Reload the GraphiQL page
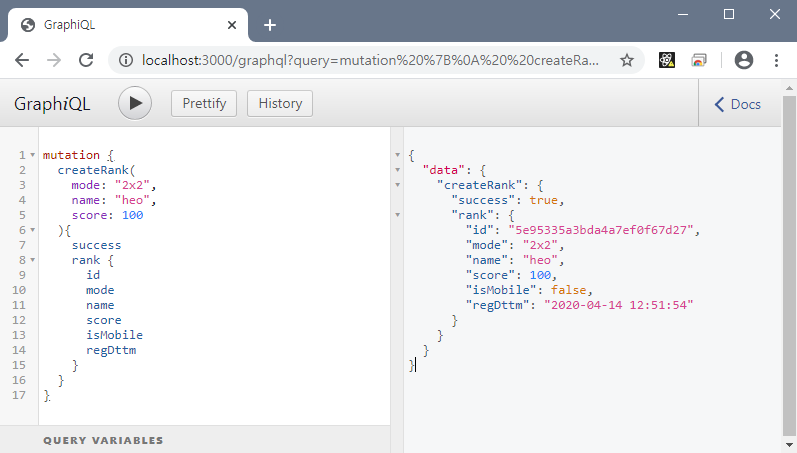The image size is (797, 453). (x=86, y=60)
